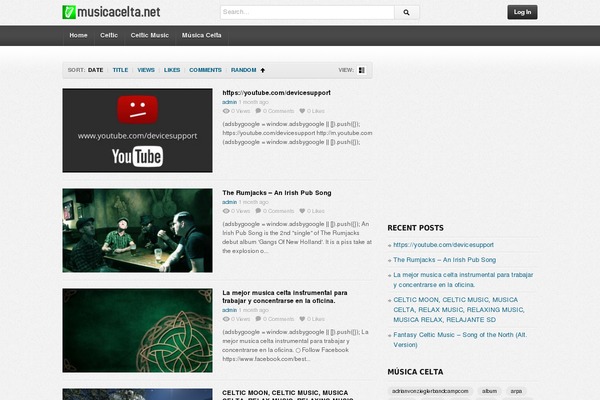Click the magnifier search button
Image resolution: width=600 pixels, height=400 pixels.
[407, 12]
